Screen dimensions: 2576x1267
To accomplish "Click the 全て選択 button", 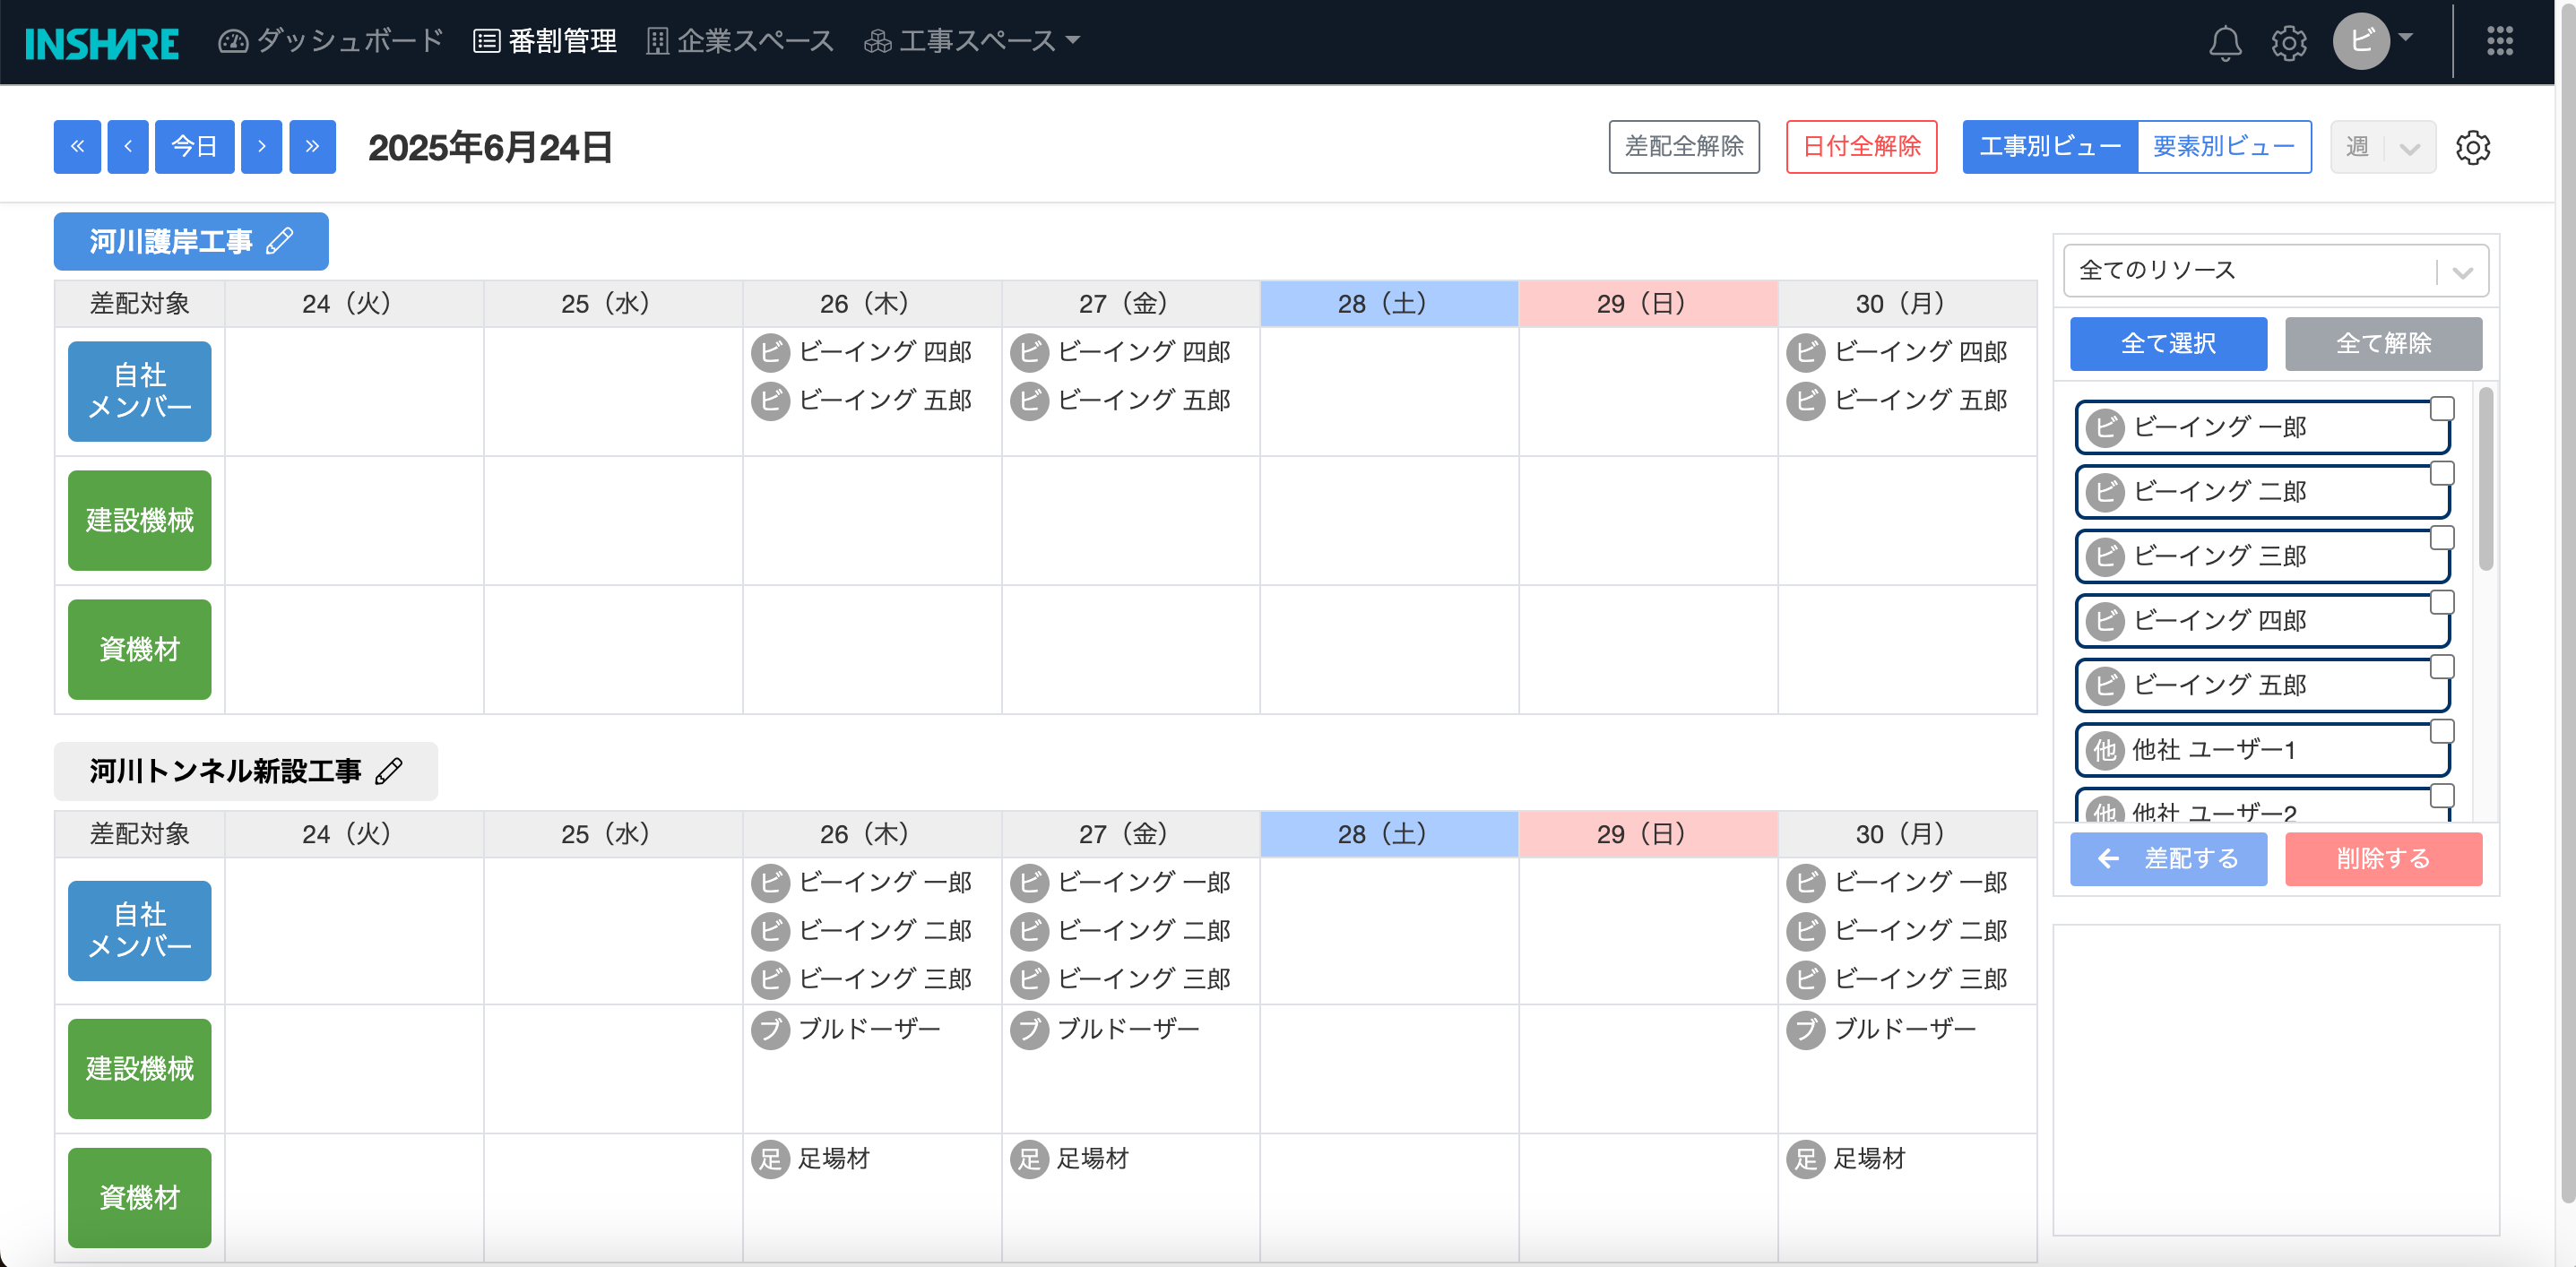I will (2168, 344).
